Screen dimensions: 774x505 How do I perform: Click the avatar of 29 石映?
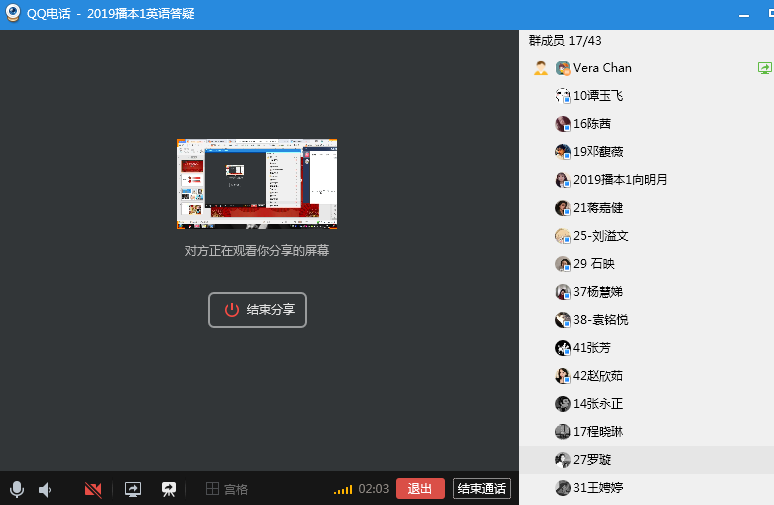coord(563,264)
